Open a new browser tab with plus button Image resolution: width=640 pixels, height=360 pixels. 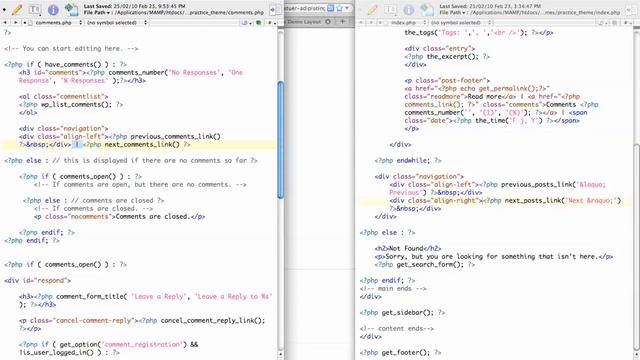pos(343,21)
